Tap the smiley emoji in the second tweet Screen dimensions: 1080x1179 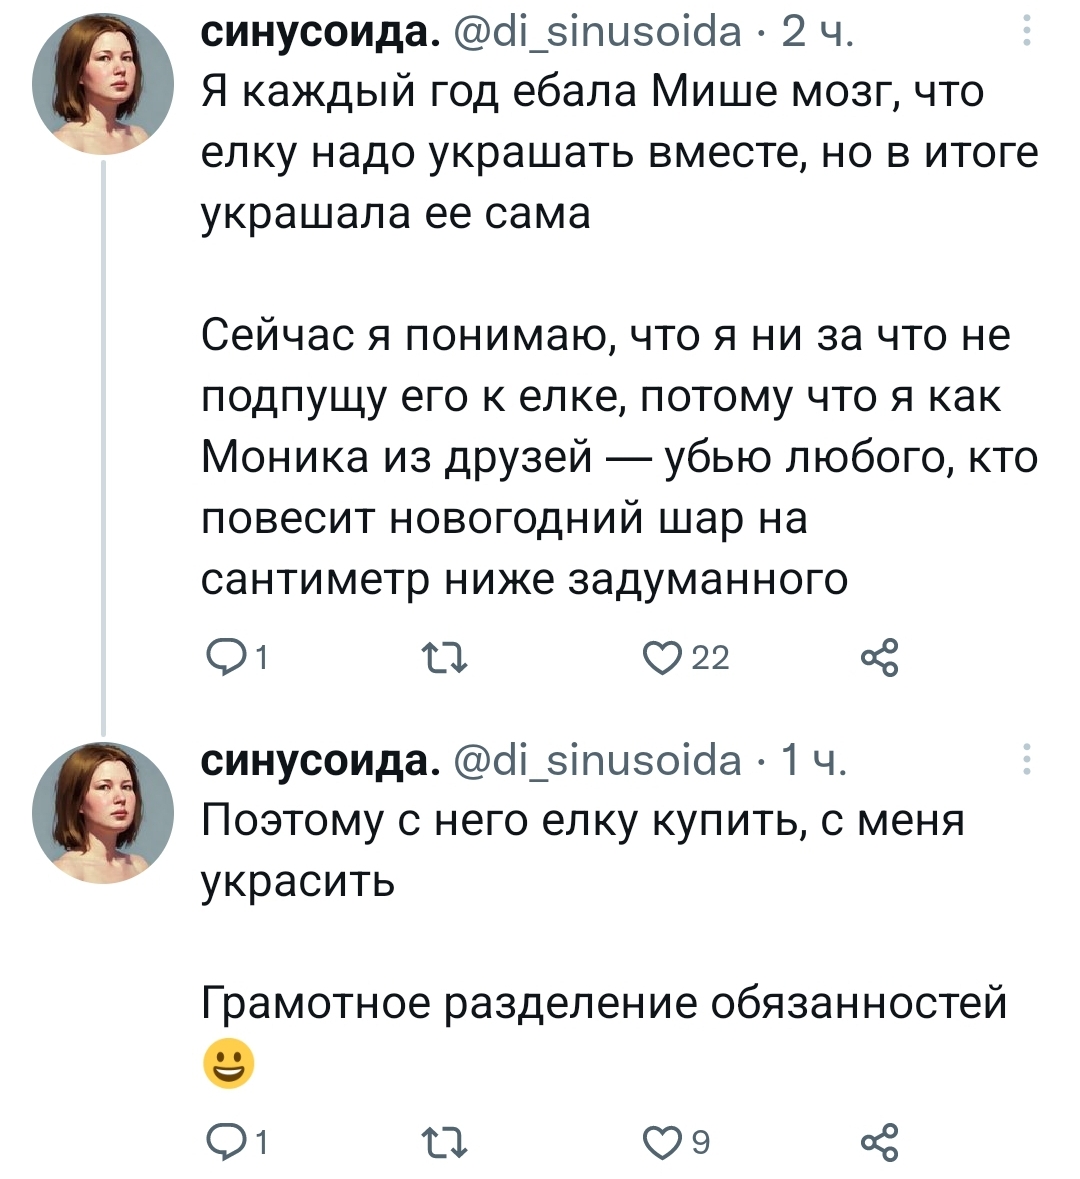pos(228,1064)
